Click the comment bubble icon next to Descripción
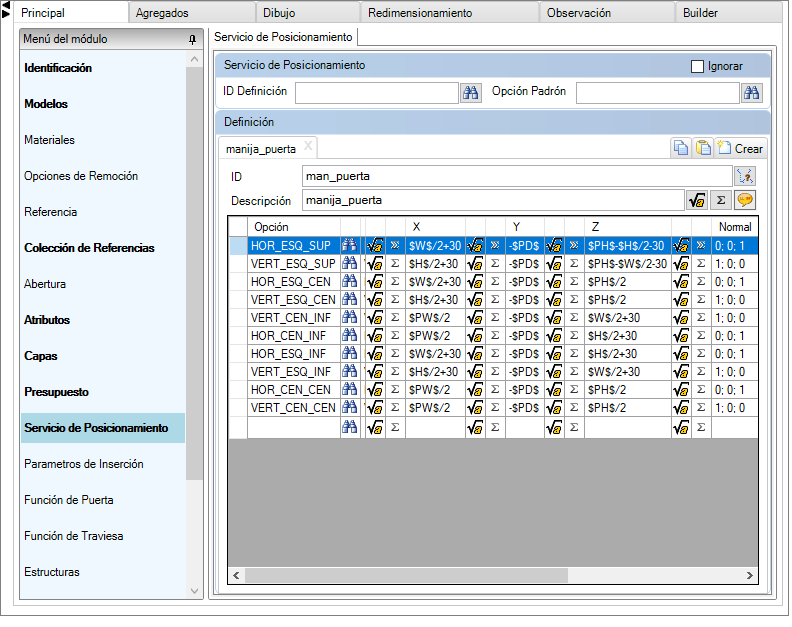Screen dimensions: 792x627 745,200
